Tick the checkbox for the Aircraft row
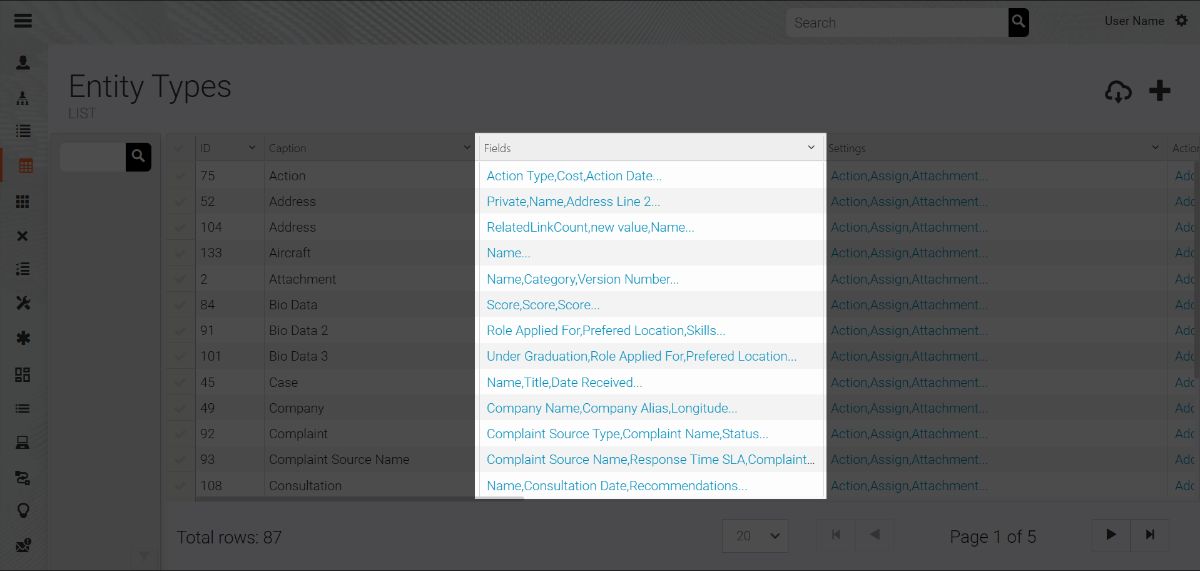 180,253
